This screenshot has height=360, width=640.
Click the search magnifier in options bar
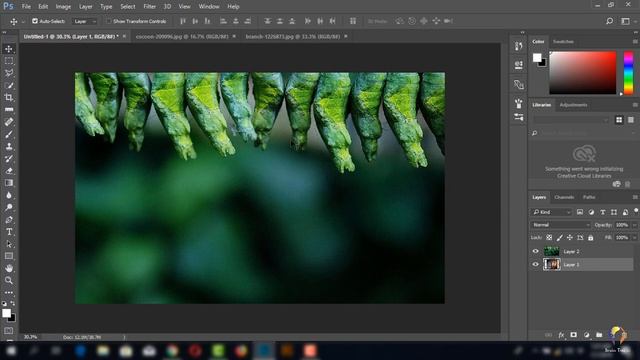(609, 21)
